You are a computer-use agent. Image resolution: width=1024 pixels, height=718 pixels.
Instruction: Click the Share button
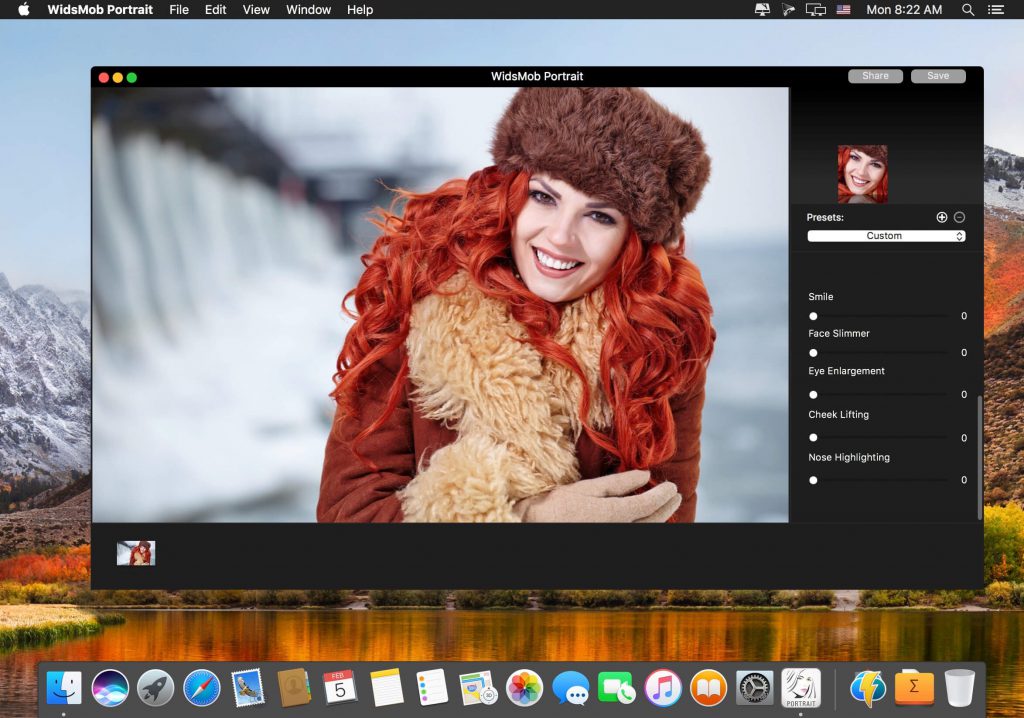[875, 75]
